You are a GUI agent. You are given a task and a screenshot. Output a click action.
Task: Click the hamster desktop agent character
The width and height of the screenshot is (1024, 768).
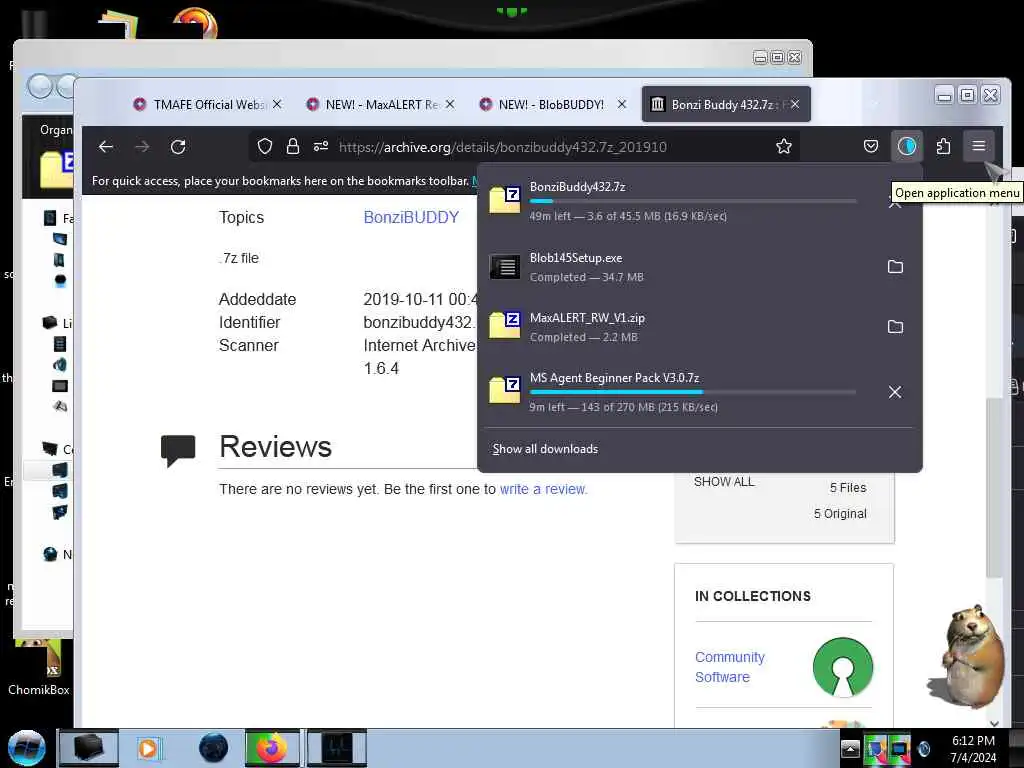tap(968, 657)
